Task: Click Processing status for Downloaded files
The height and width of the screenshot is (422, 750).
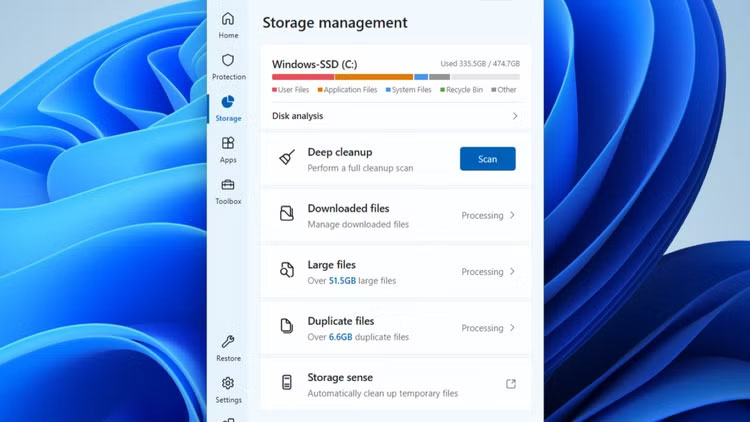Action: coord(482,215)
